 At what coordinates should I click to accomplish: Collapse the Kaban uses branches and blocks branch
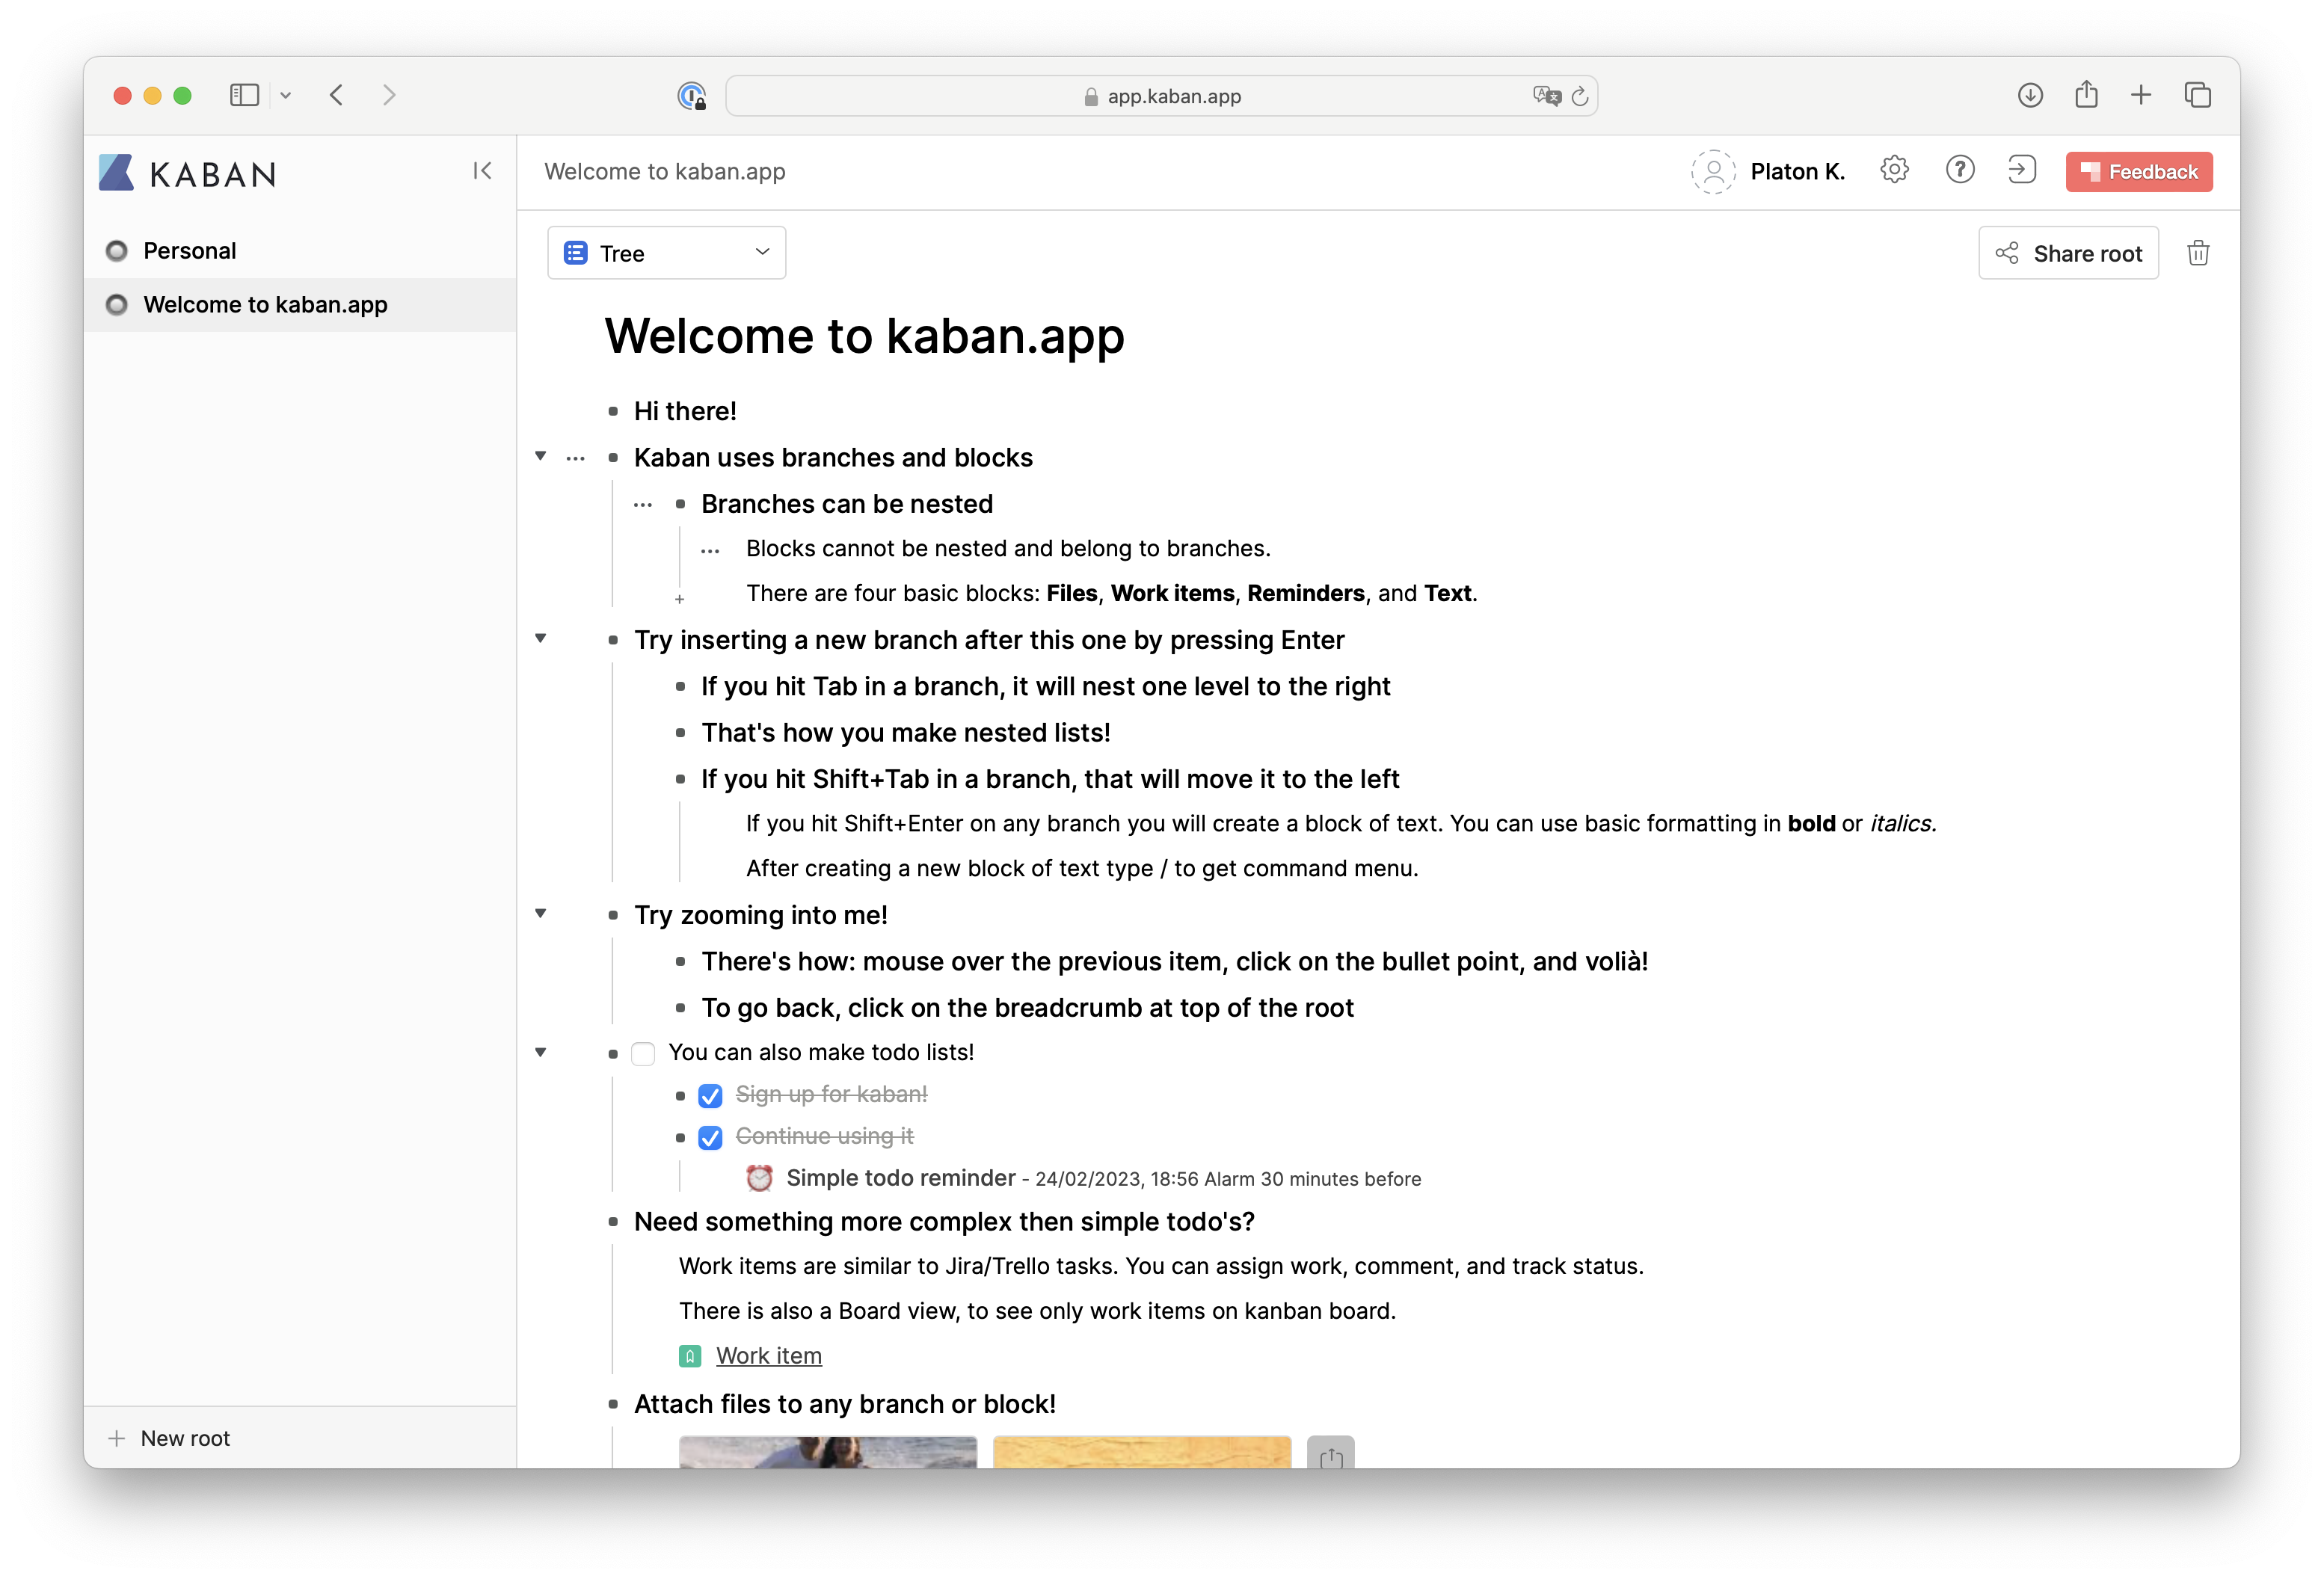pos(541,456)
